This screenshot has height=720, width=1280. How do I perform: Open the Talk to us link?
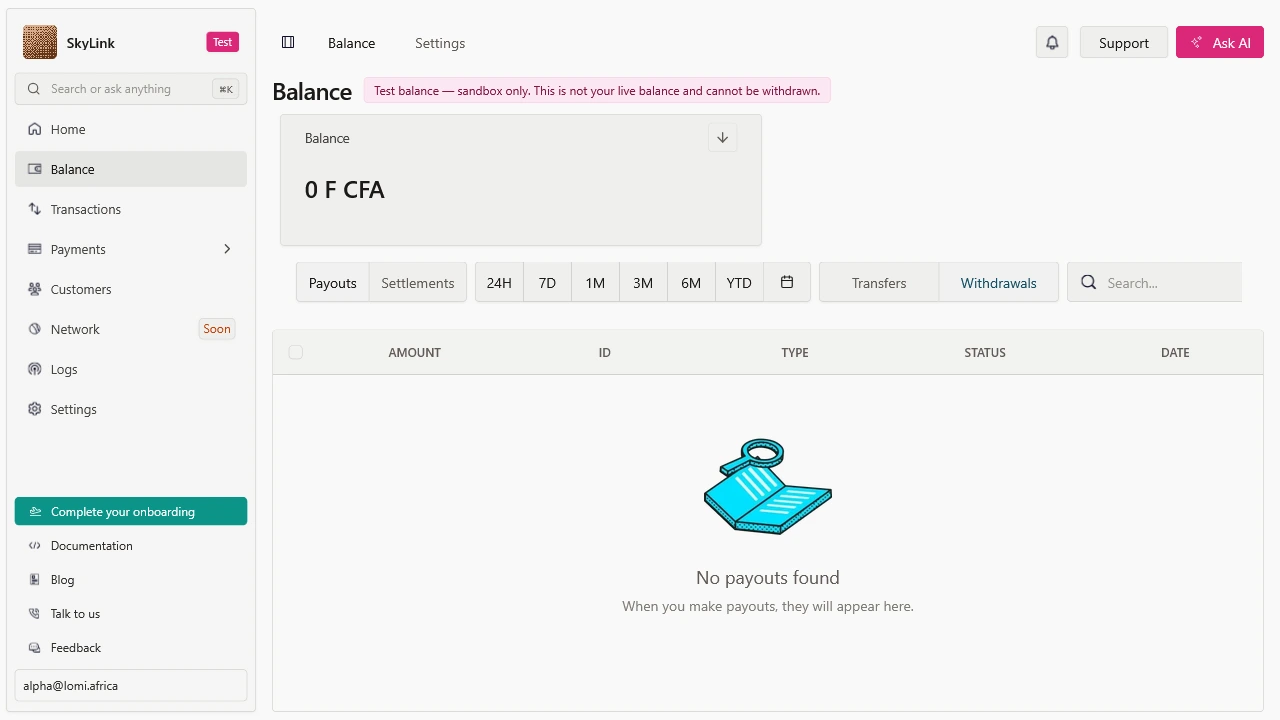tap(131, 614)
